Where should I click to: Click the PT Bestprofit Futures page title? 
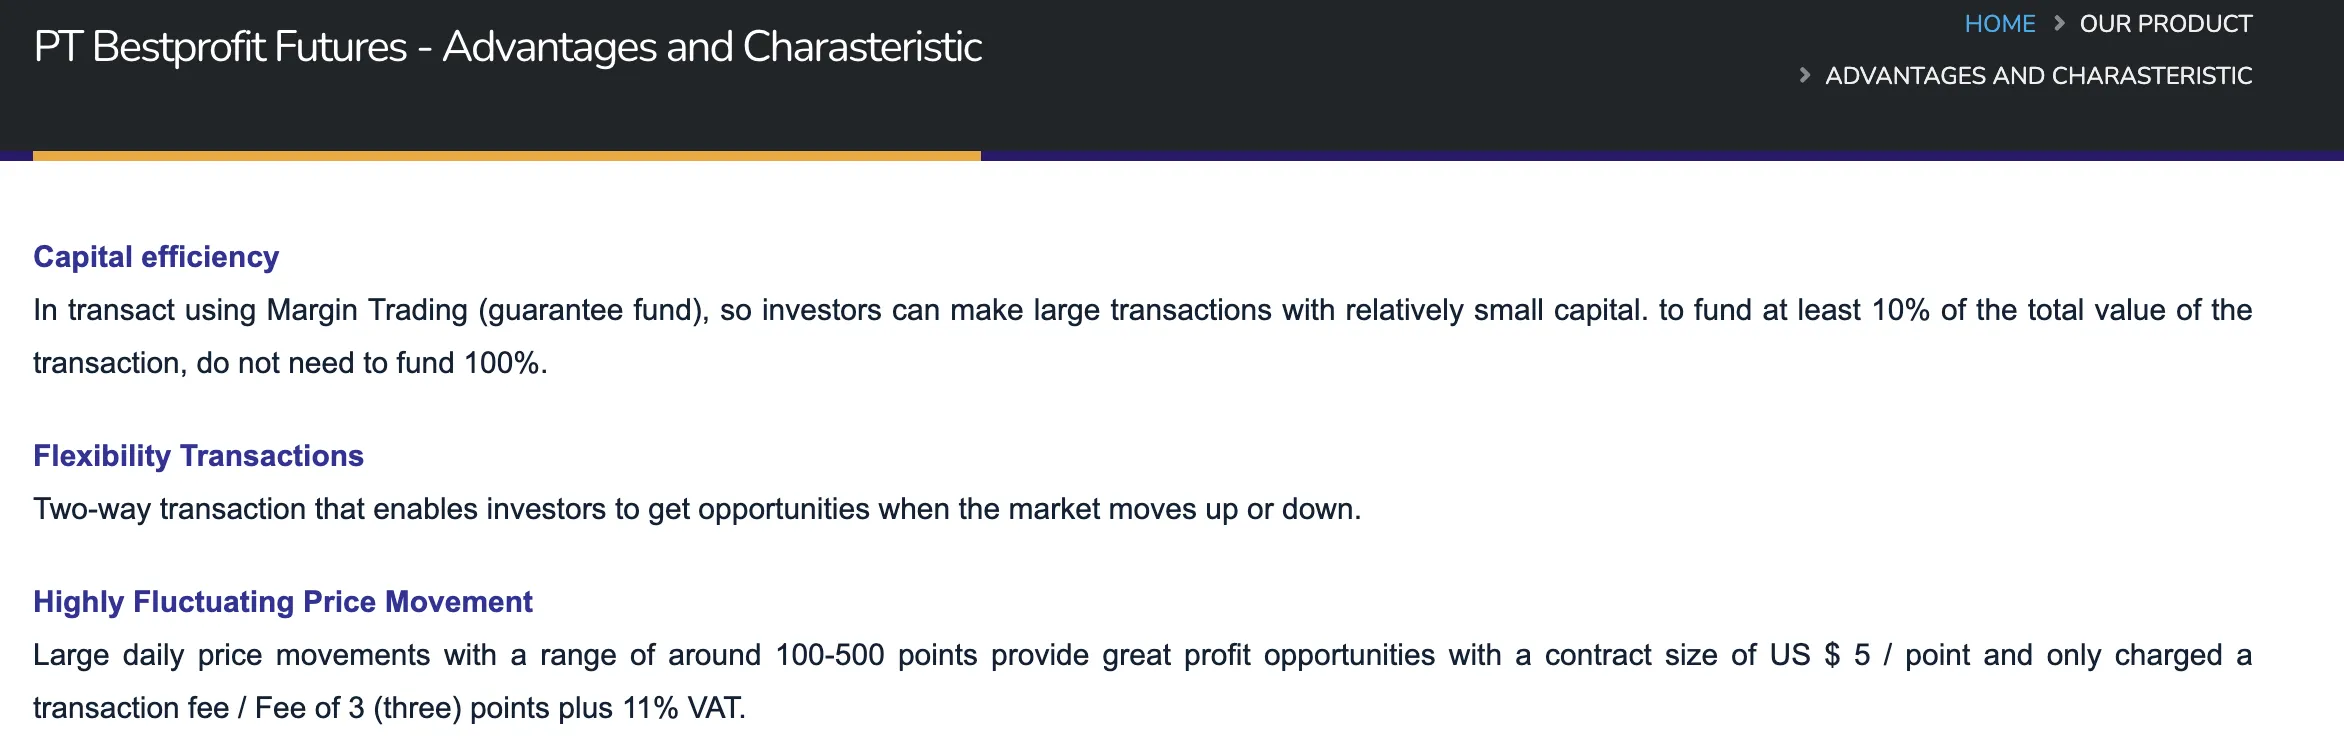(508, 47)
